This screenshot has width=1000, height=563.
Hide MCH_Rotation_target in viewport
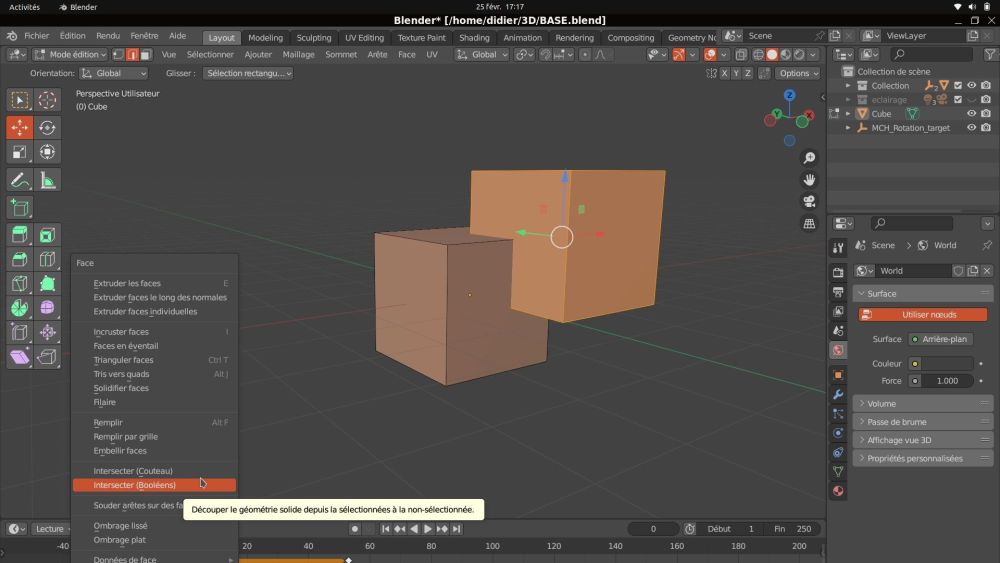(971, 128)
